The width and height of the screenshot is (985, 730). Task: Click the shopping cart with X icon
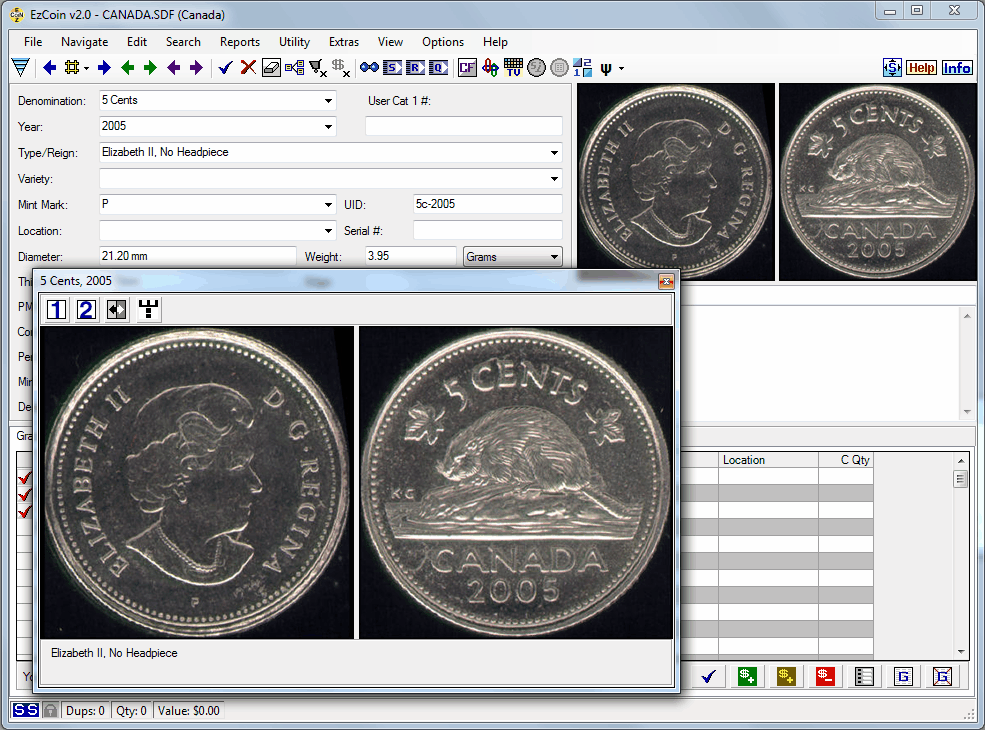(318, 68)
